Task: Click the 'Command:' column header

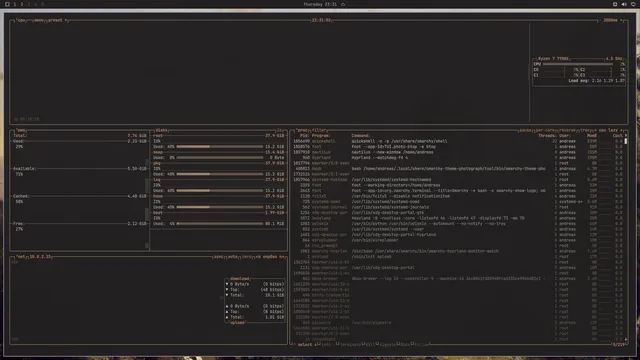Action: tap(360, 136)
